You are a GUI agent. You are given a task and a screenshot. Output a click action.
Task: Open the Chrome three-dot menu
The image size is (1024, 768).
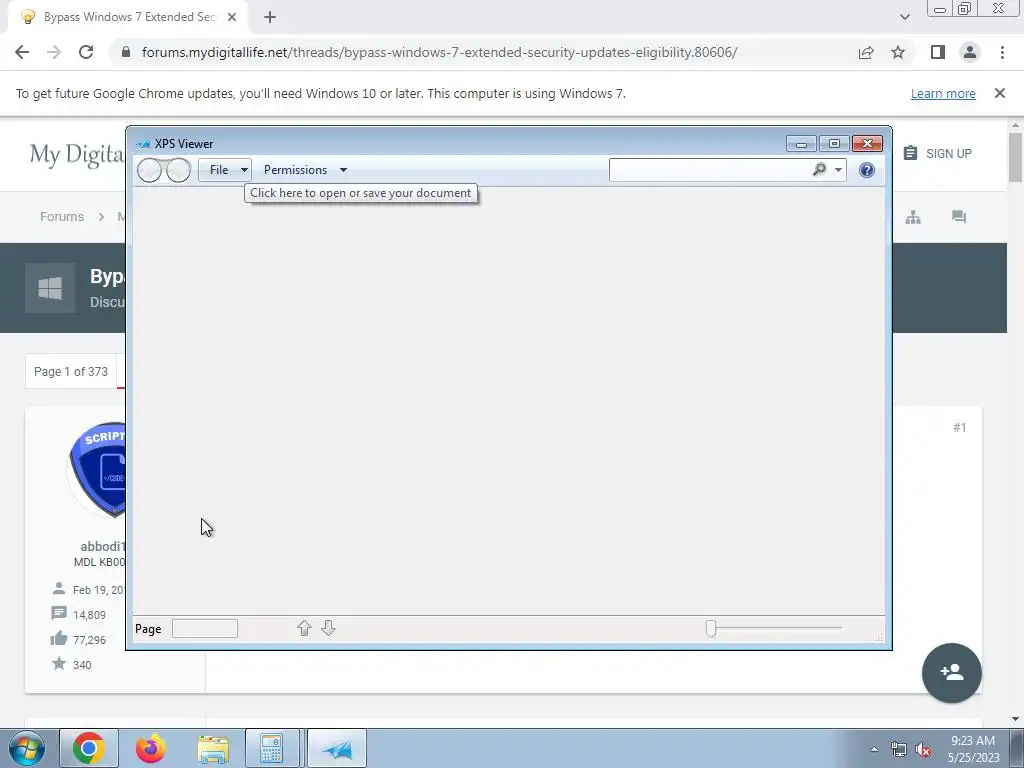pos(1002,52)
